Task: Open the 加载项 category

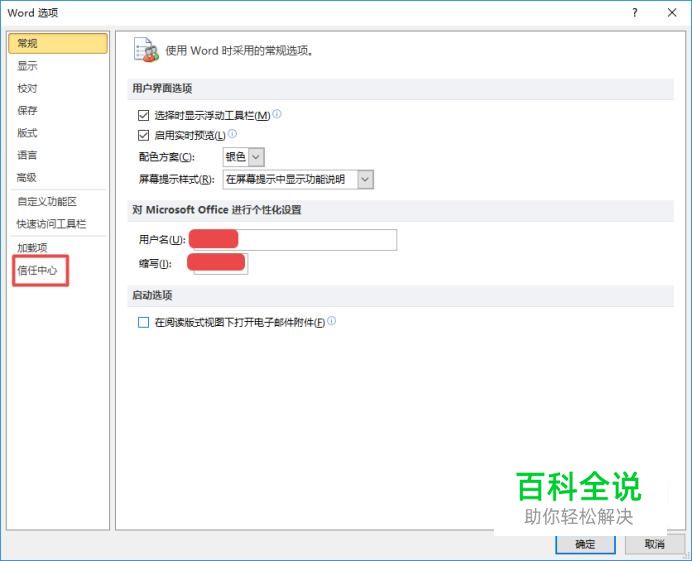Action: pos(32,248)
